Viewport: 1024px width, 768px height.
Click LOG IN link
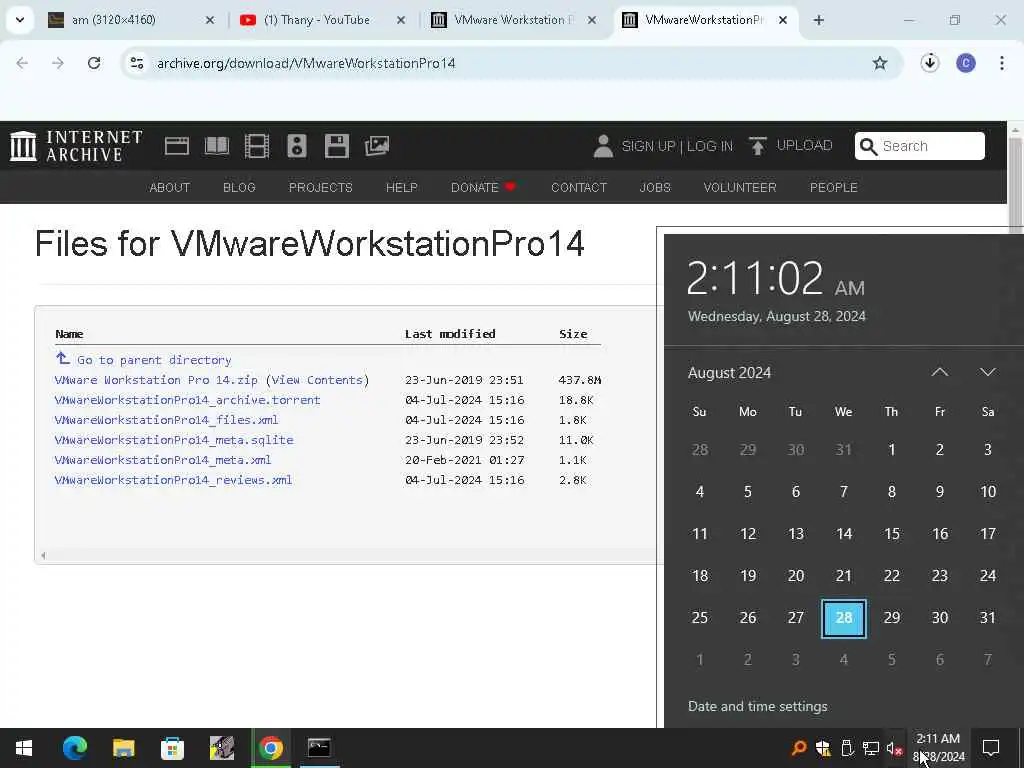pyautogui.click(x=709, y=146)
